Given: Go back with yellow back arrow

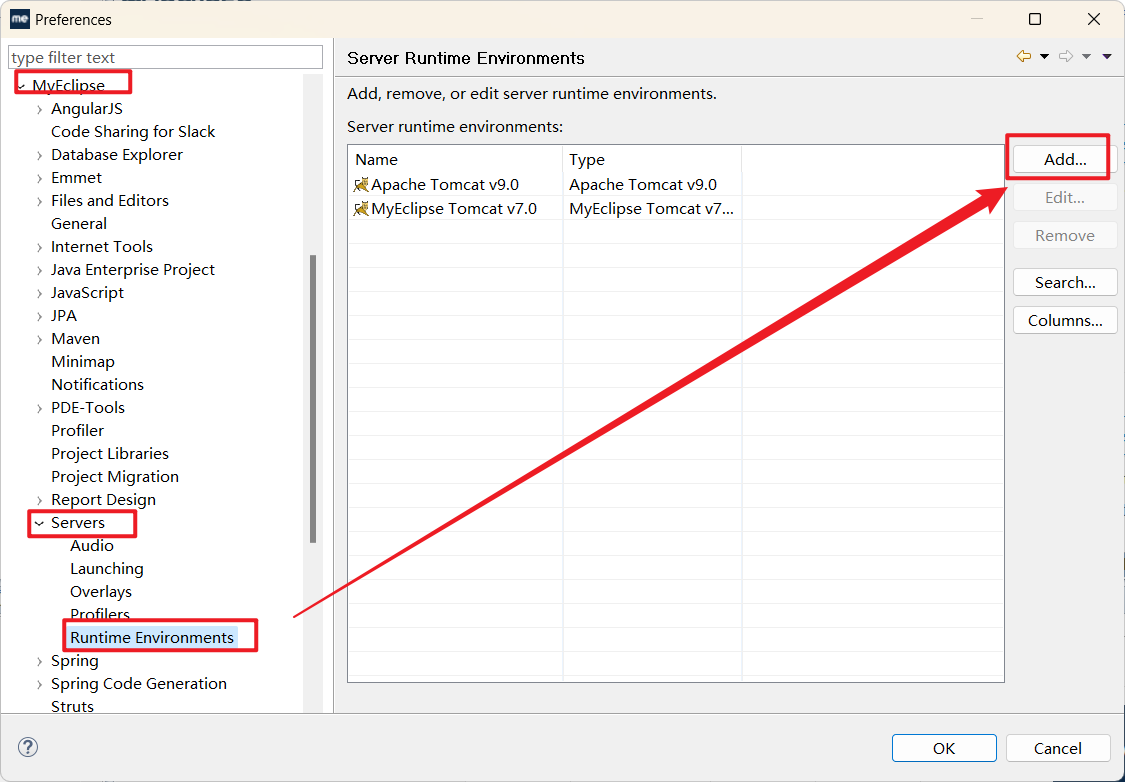Looking at the screenshot, I should [x=1024, y=57].
